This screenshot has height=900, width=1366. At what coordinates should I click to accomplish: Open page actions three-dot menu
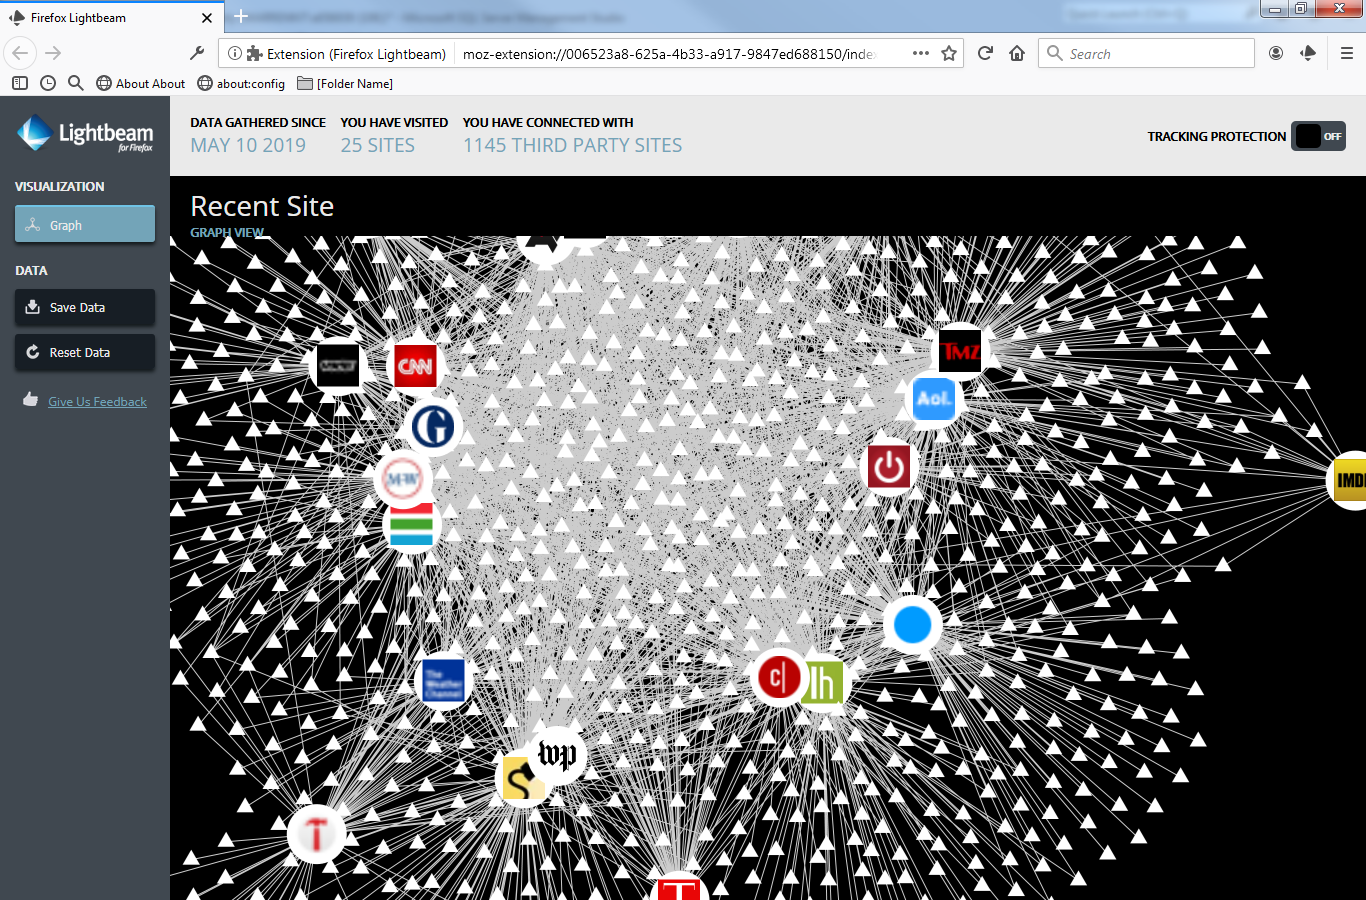click(921, 54)
